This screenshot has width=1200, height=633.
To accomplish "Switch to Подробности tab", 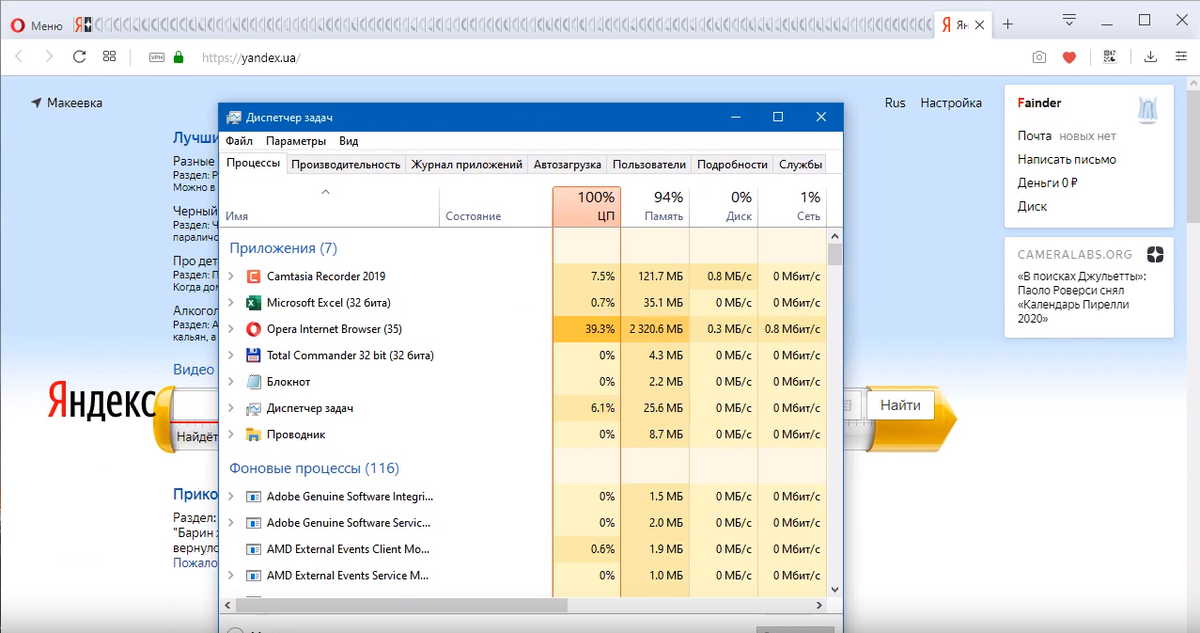I will (732, 164).
